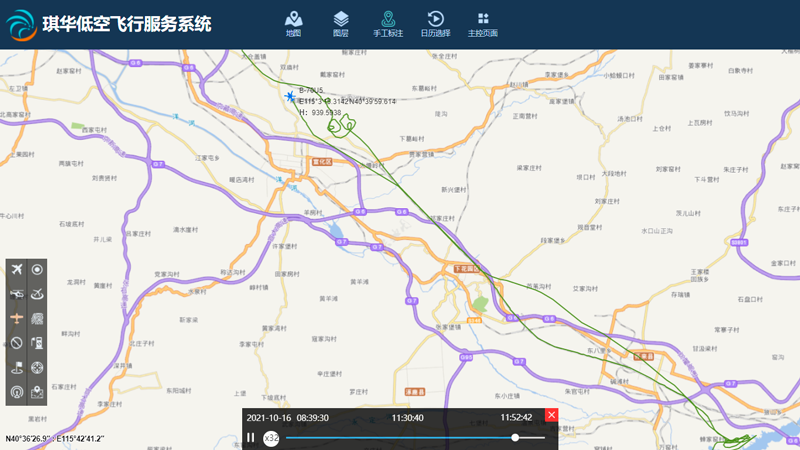Click the prohibited zone circle-slash icon

coord(16,343)
